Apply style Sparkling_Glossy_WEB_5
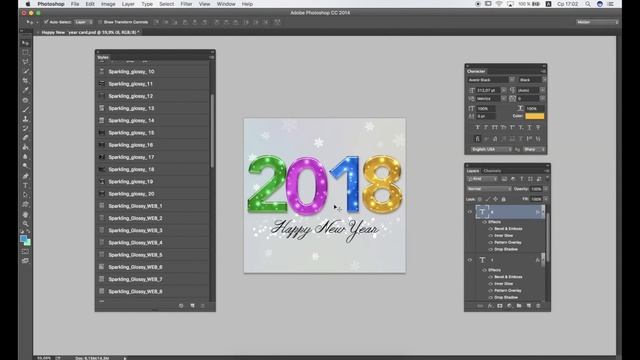Image resolution: width=640 pixels, height=360 pixels. tap(153, 255)
